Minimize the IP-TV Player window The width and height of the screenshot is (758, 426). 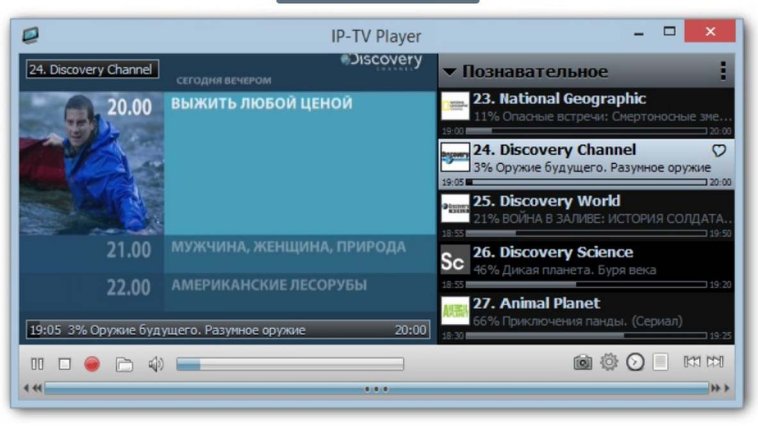point(639,33)
